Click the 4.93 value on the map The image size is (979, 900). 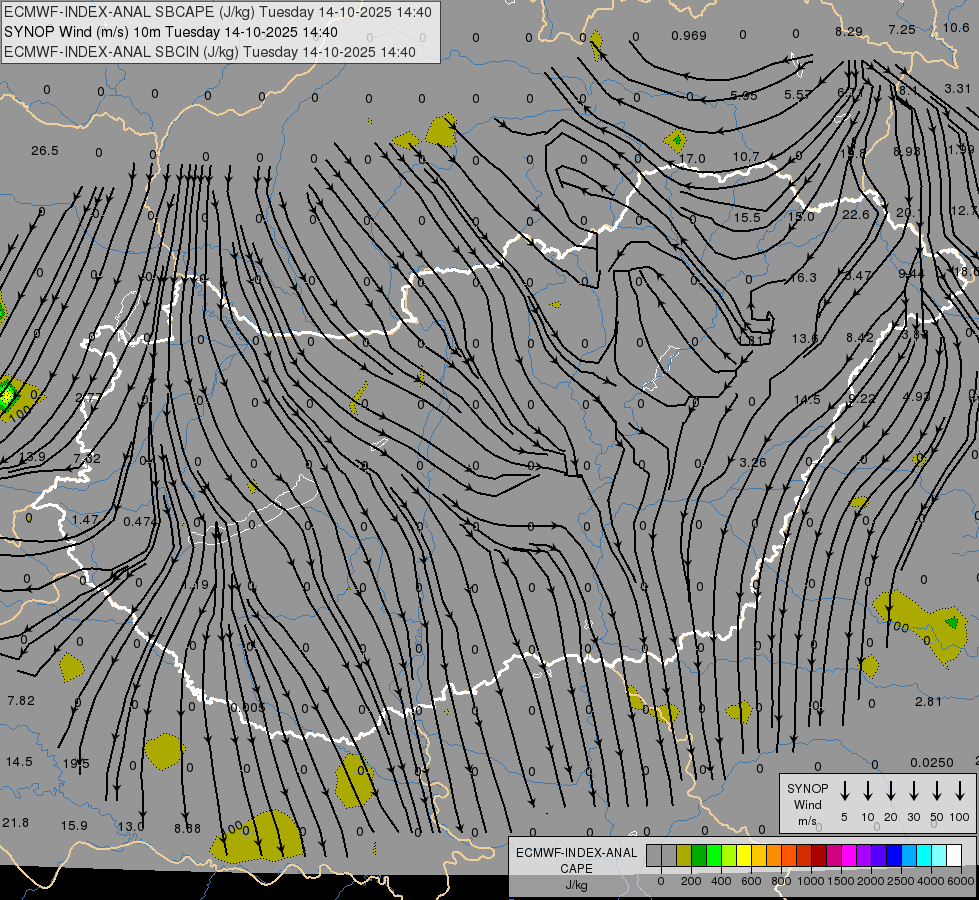point(917,397)
